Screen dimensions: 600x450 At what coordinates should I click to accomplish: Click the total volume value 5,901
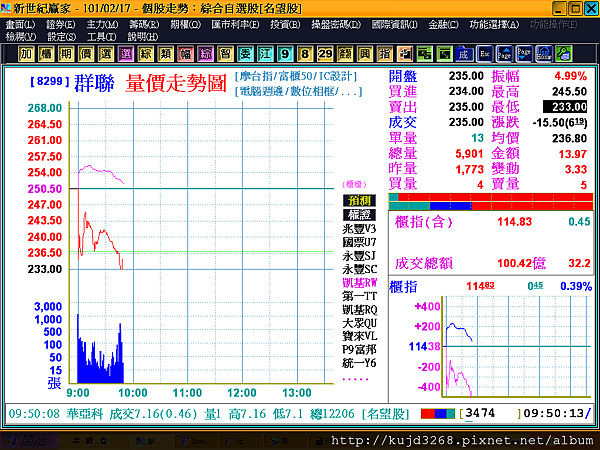click(469, 154)
